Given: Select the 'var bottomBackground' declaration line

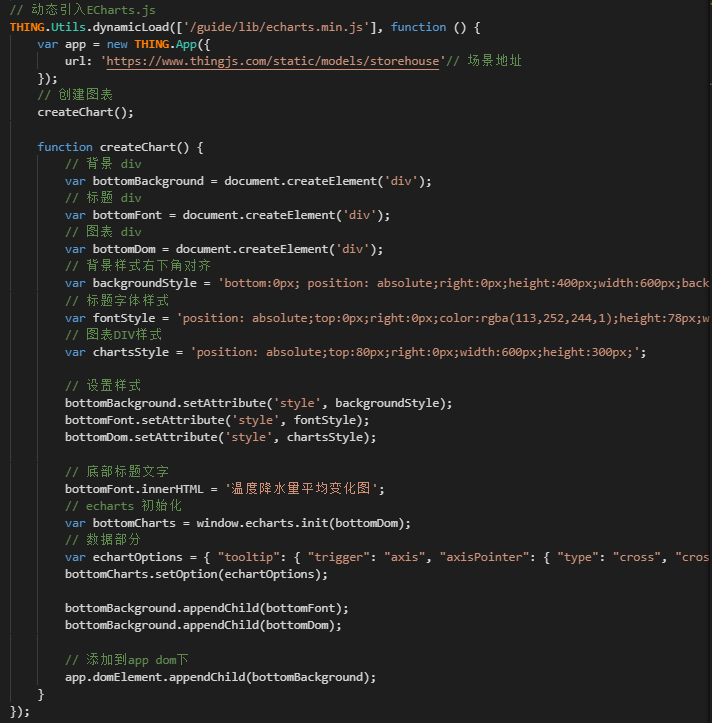Looking at the screenshot, I should pyautogui.click(x=248, y=181).
